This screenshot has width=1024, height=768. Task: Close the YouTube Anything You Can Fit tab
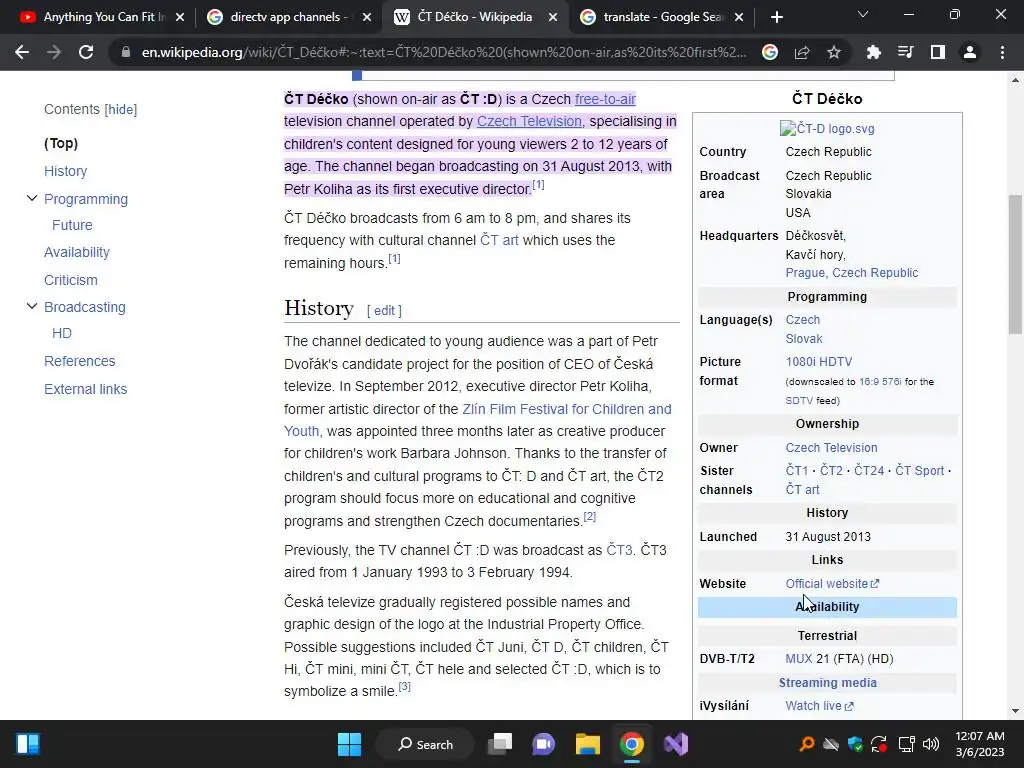pyautogui.click(x=180, y=17)
